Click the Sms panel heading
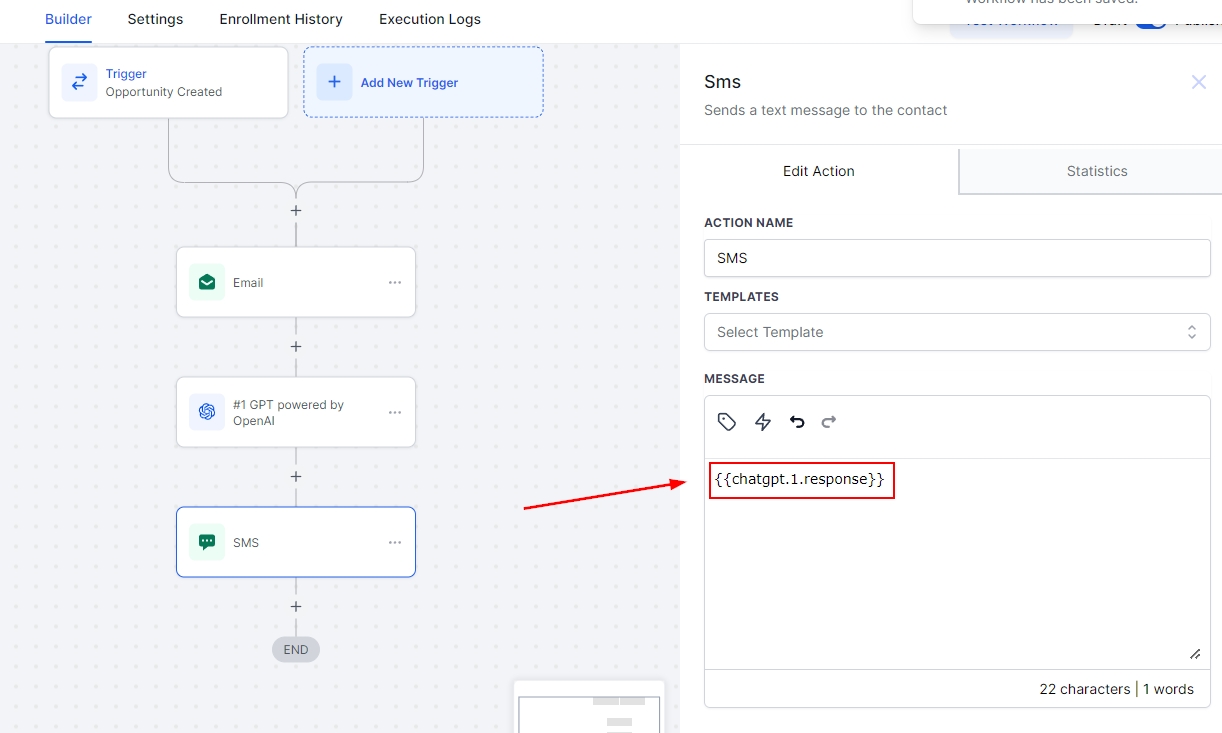Screen dimensions: 1222x733 pos(722,82)
